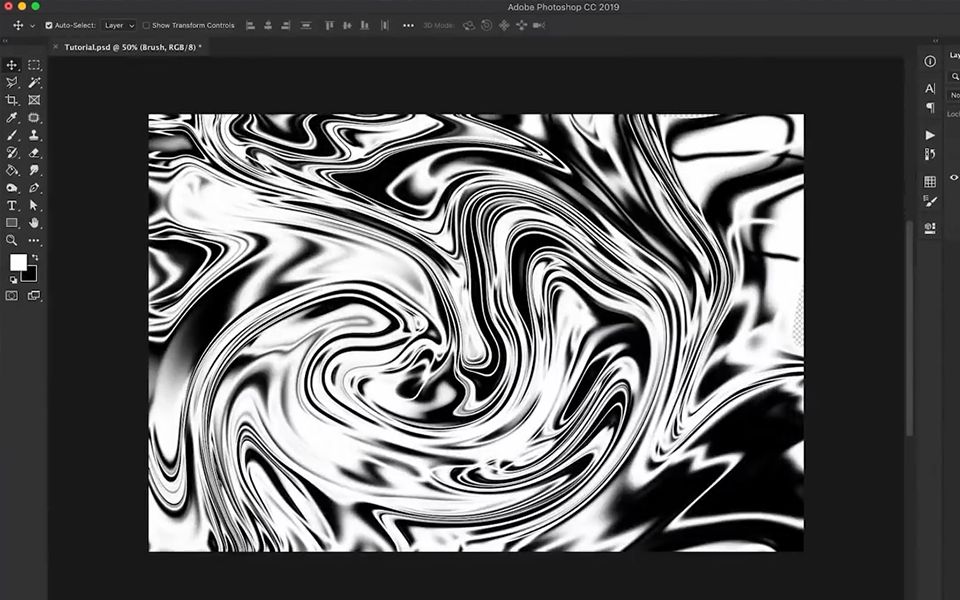Open the Layers panel tab
Image resolution: width=960 pixels, height=600 pixels.
951,56
